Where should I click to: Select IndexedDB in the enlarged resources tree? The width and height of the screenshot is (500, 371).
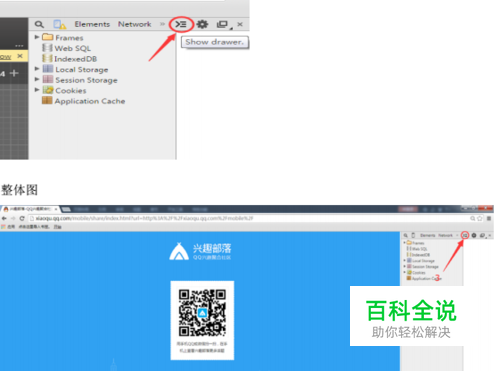pyautogui.click(x=76, y=59)
